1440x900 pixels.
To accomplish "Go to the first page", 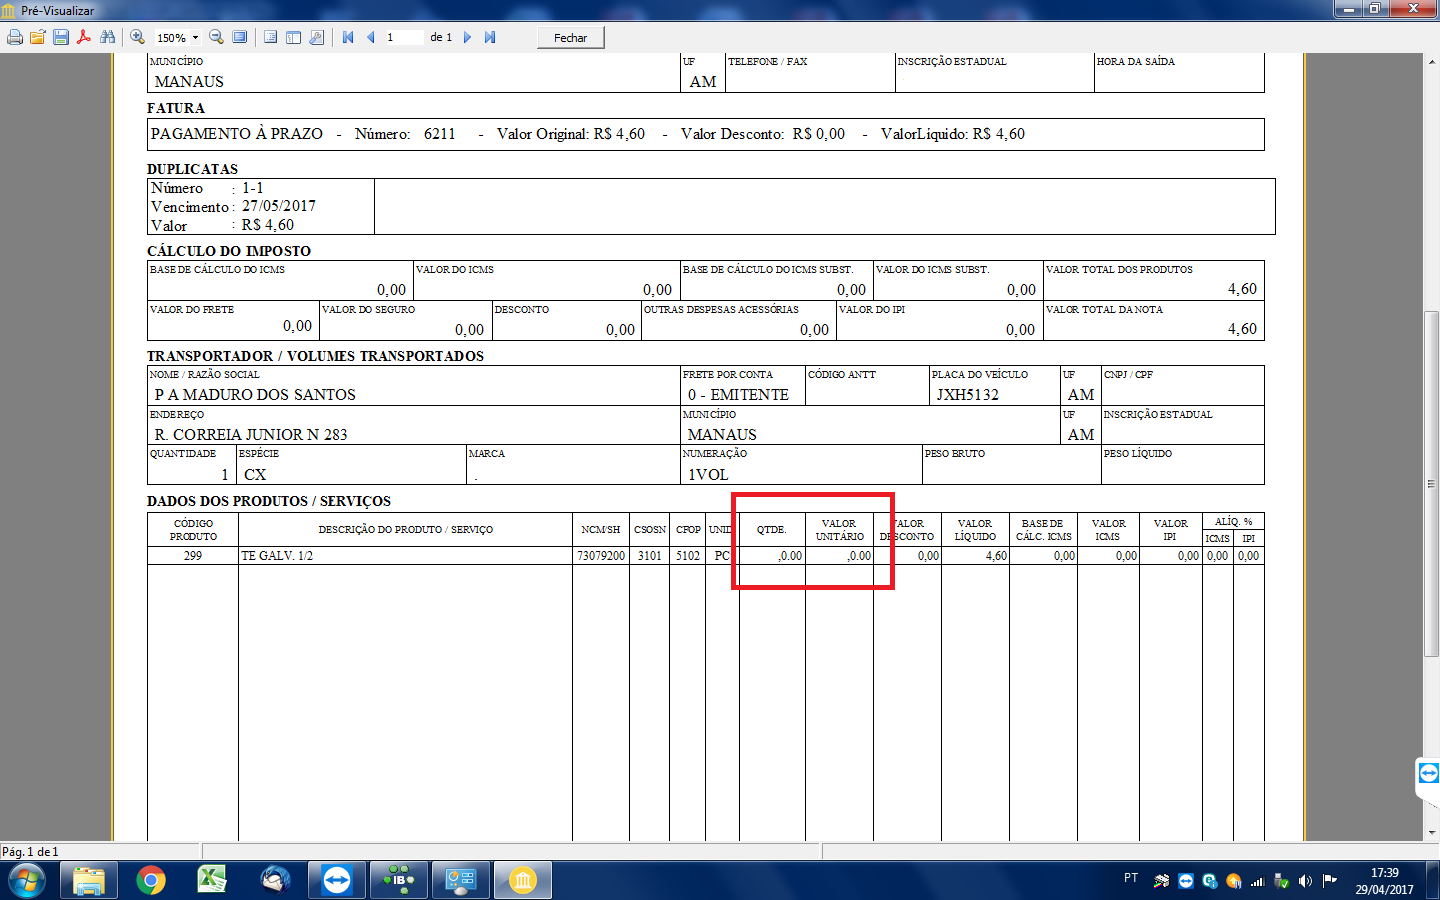I will pyautogui.click(x=348, y=37).
